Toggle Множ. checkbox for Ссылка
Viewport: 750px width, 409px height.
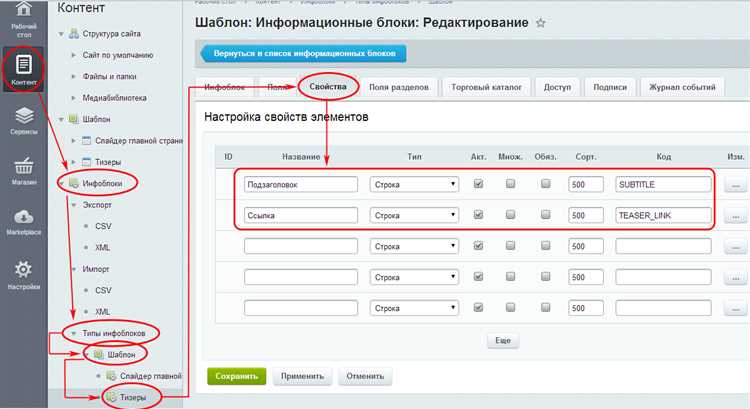pyautogui.click(x=510, y=215)
